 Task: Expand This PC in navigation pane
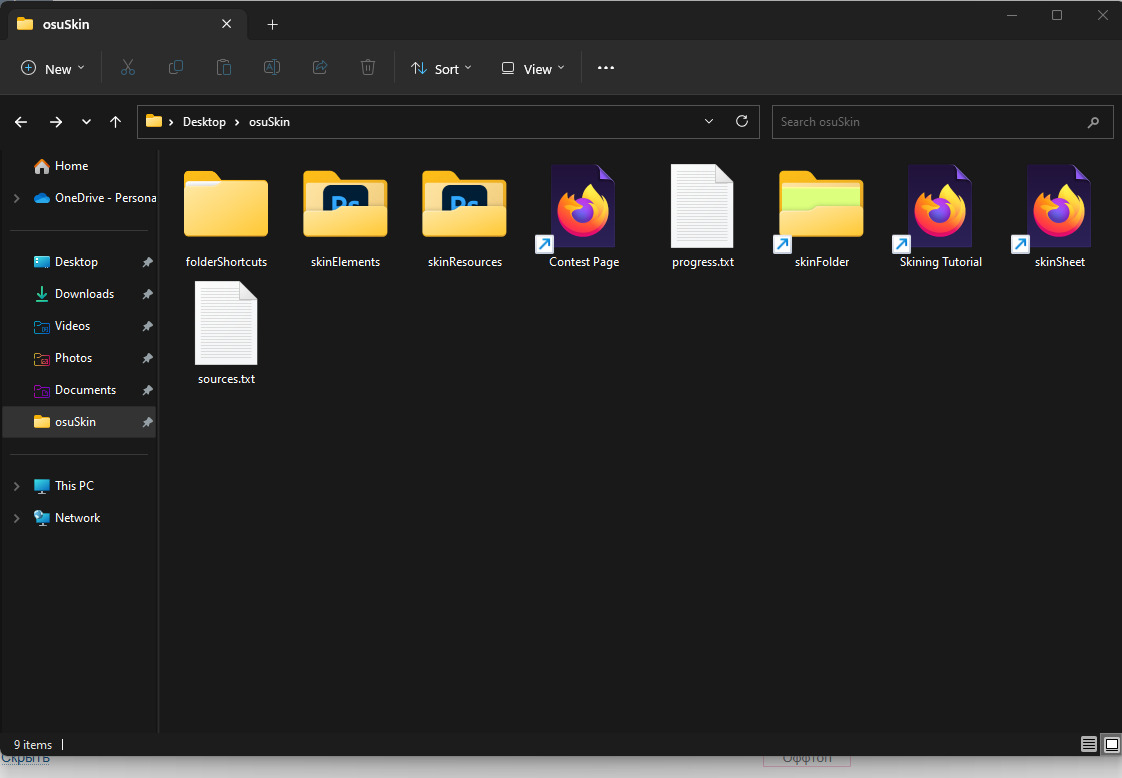(x=16, y=486)
